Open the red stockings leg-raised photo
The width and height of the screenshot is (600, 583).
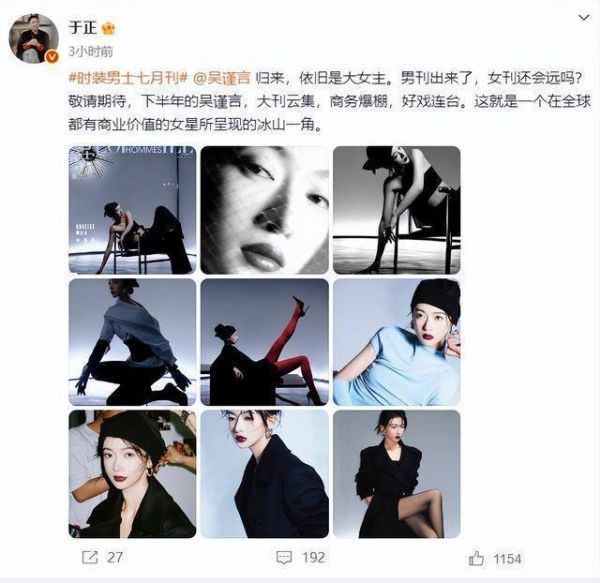pos(265,342)
